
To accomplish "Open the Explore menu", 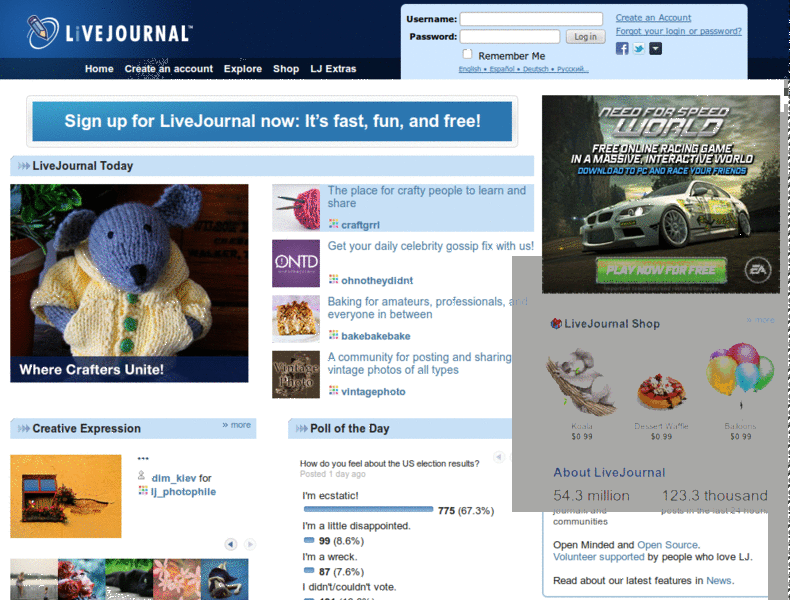I will [x=243, y=69].
